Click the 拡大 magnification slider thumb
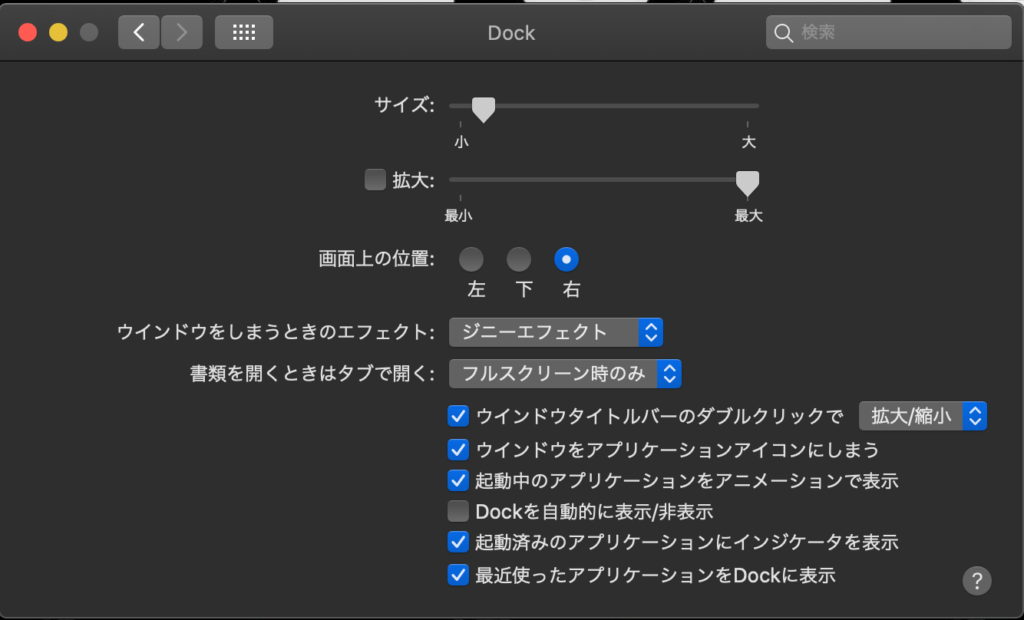The width and height of the screenshot is (1024, 620). pos(747,184)
